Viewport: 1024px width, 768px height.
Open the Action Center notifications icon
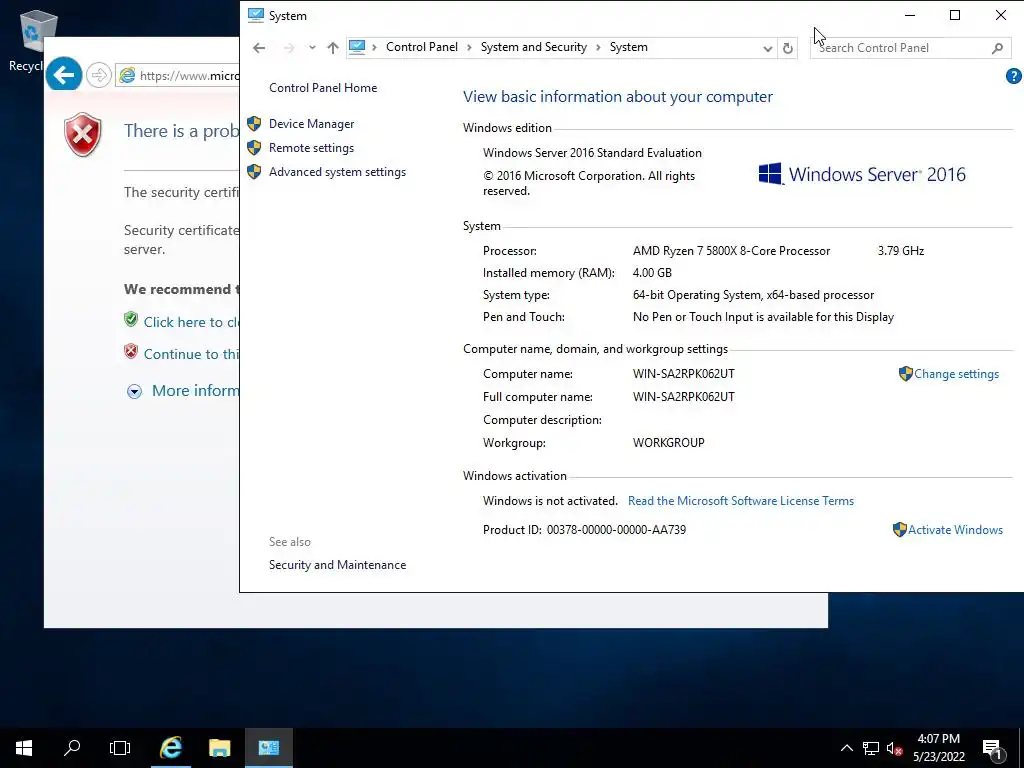tap(993, 748)
